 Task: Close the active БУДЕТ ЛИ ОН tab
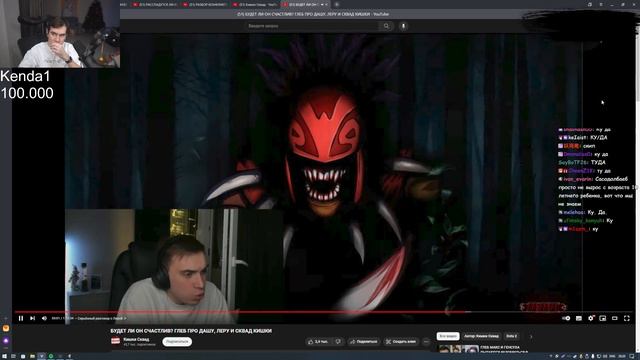[326, 4]
